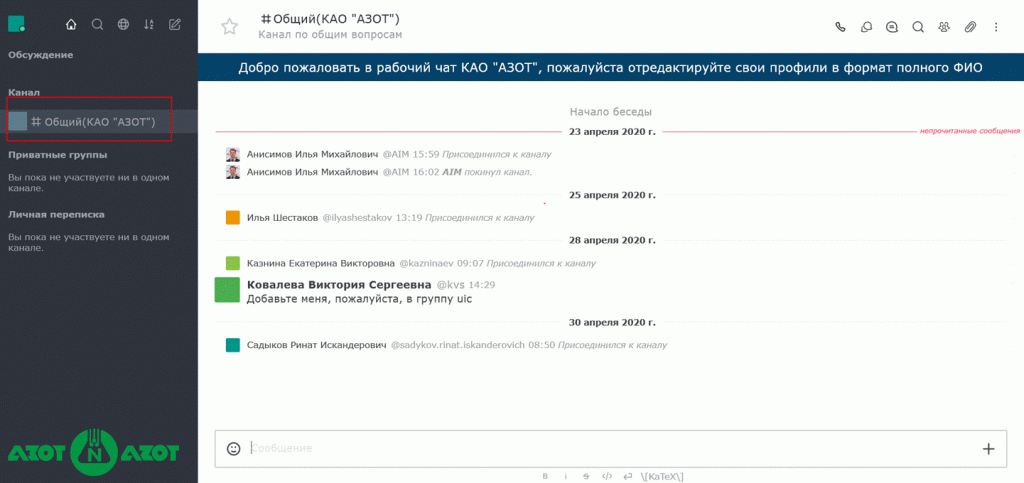Start a call with phone icon
1024x483 pixels.
click(840, 27)
